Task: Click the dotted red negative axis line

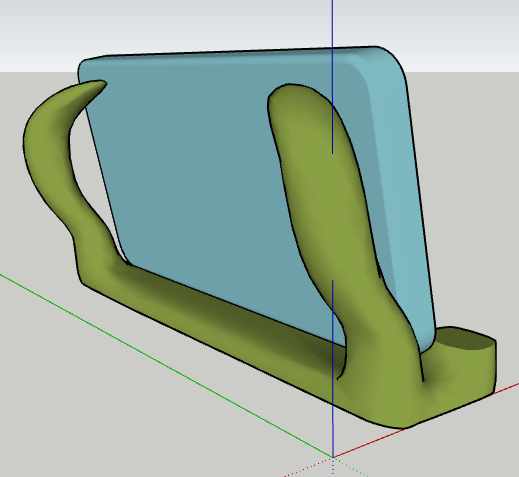Action: 307,467
